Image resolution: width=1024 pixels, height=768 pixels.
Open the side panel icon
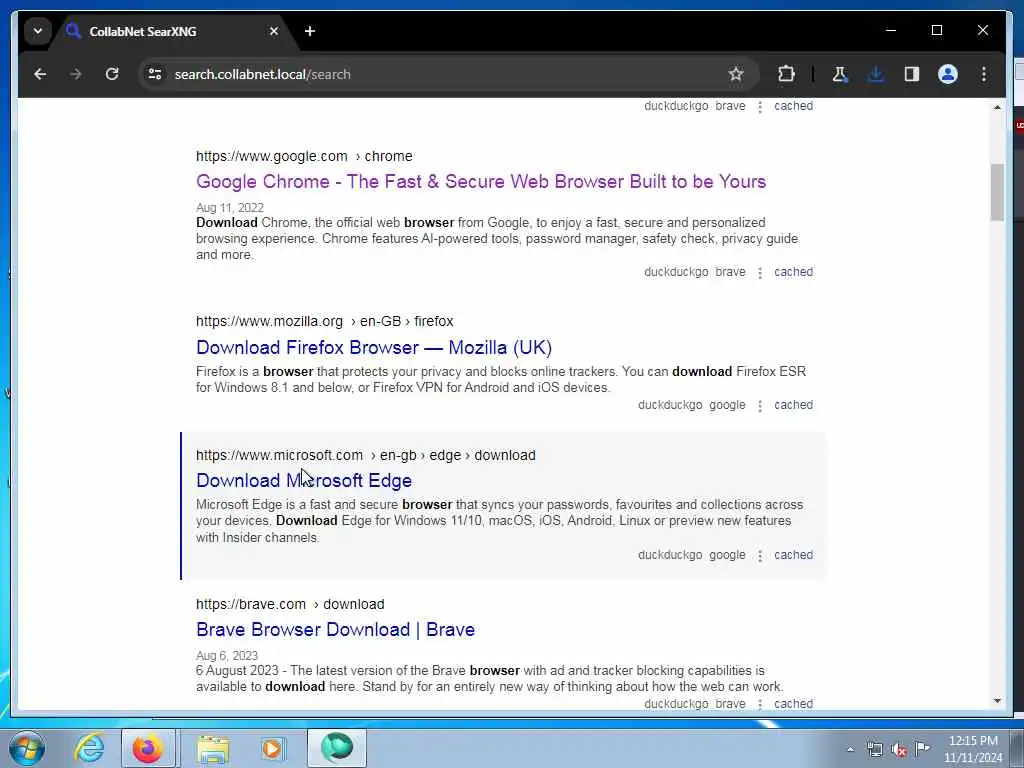pos(912,74)
